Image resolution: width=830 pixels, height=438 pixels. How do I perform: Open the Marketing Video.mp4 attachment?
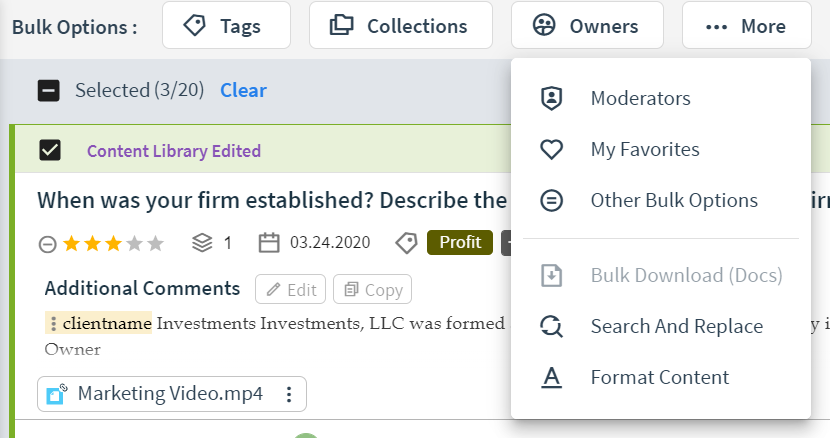pos(170,394)
